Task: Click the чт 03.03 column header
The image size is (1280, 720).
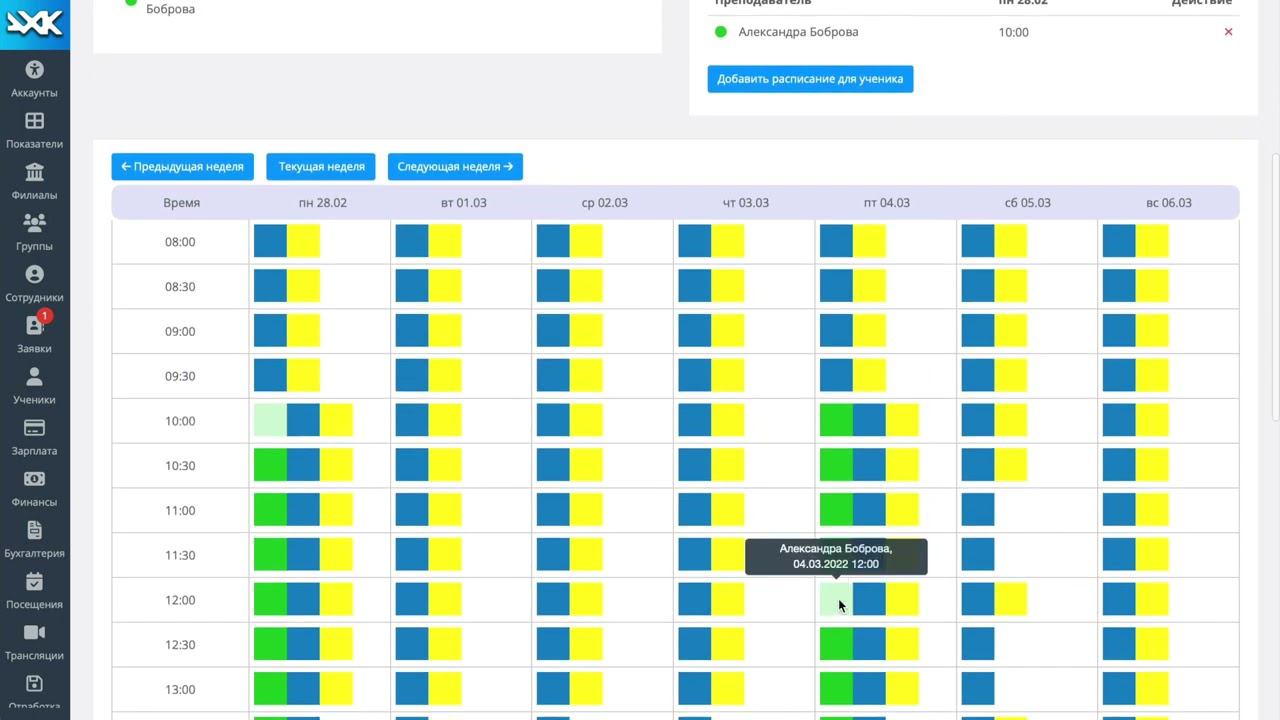Action: (x=746, y=203)
